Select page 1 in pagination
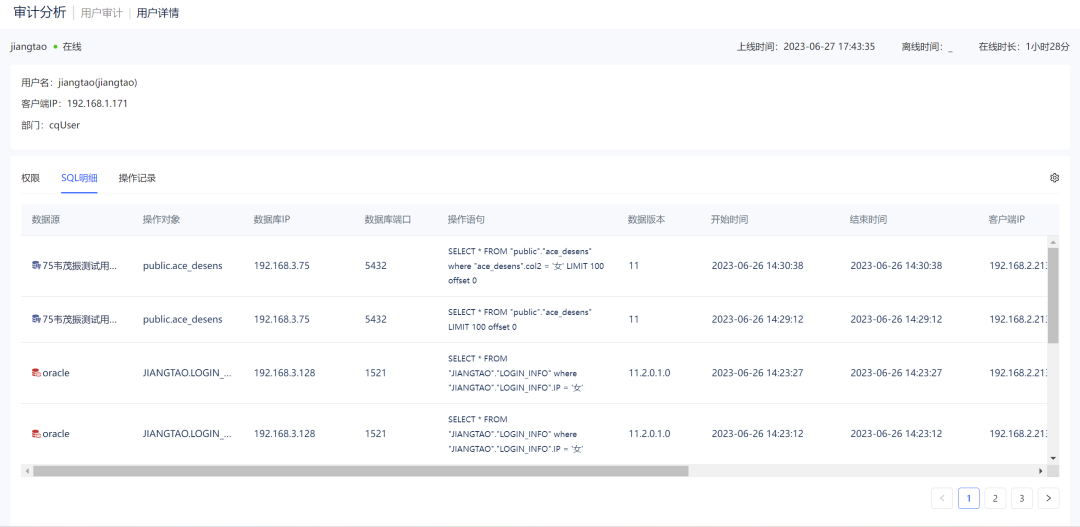The width and height of the screenshot is (1080, 527). tap(968, 498)
